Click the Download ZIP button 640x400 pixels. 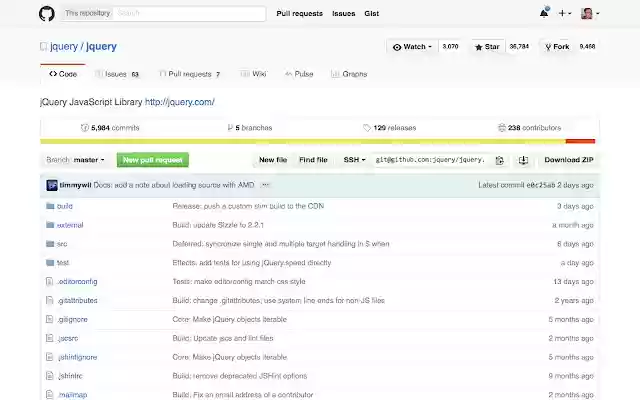point(569,160)
